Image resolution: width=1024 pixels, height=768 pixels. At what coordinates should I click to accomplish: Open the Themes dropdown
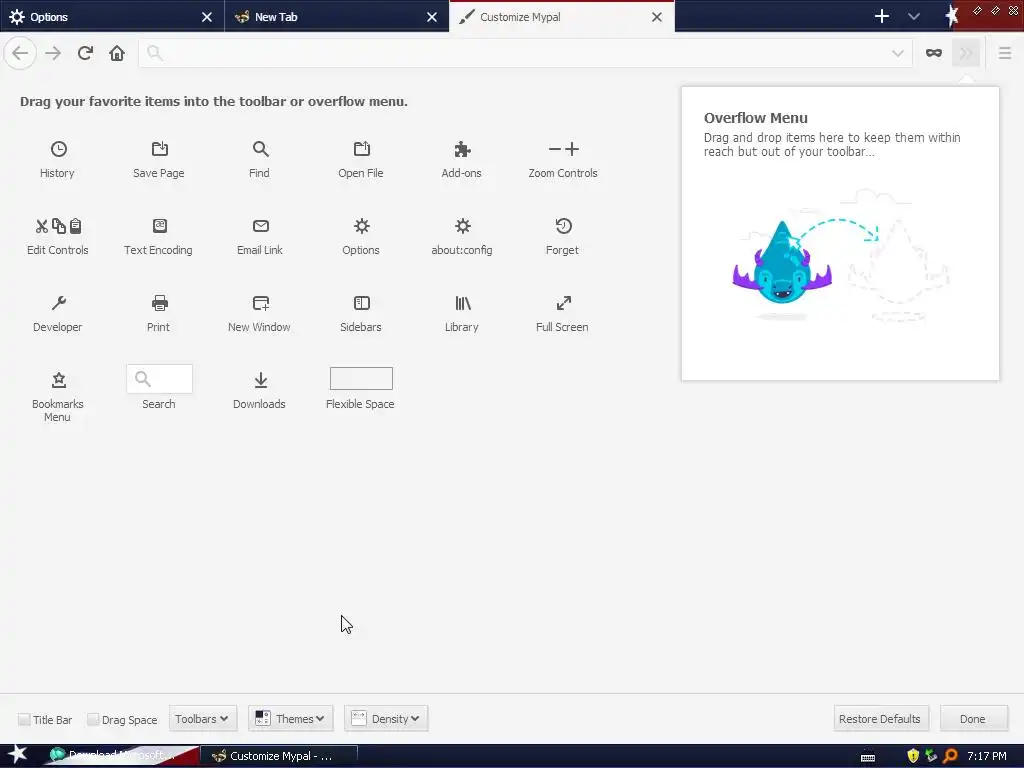tap(291, 718)
